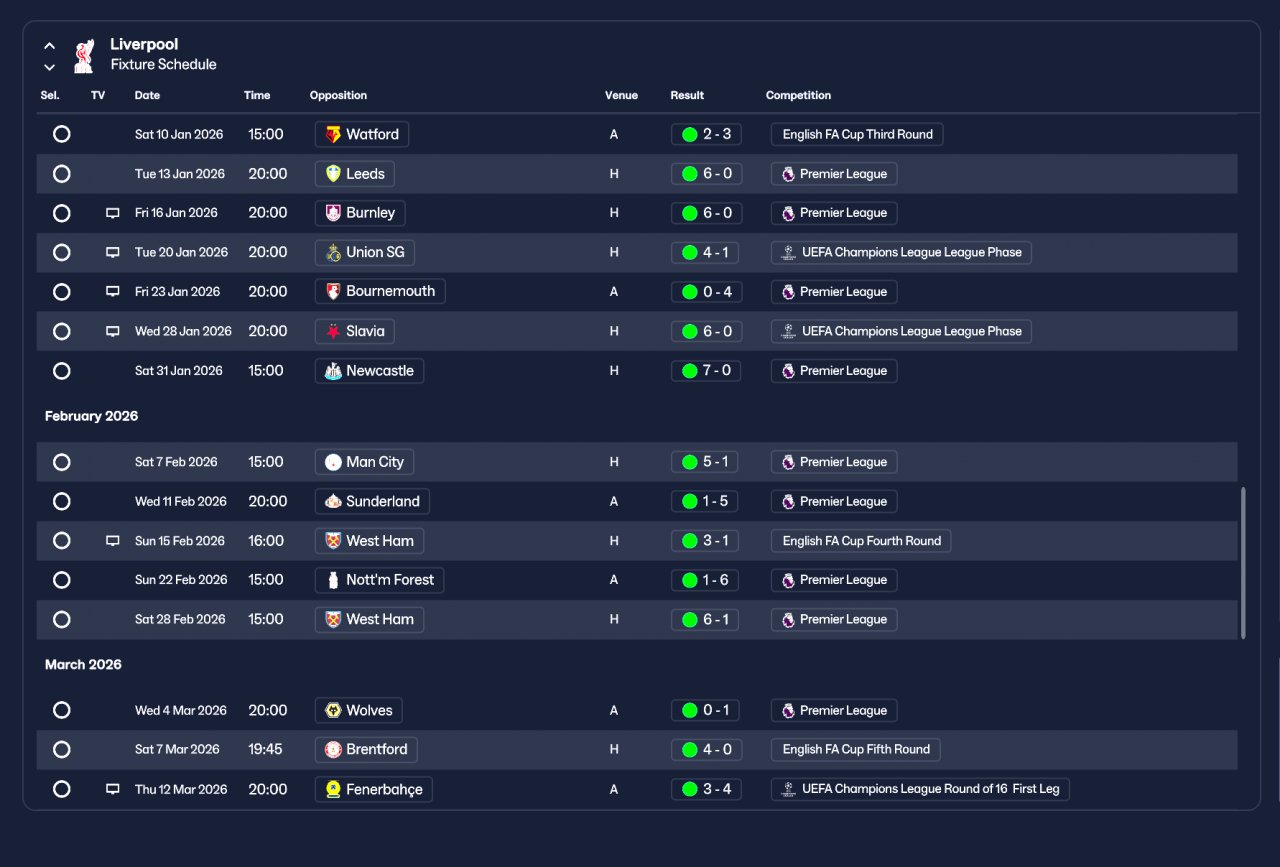The image size is (1280, 867).
Task: Click the down chevron beside Liverpool
Action: (x=49, y=68)
